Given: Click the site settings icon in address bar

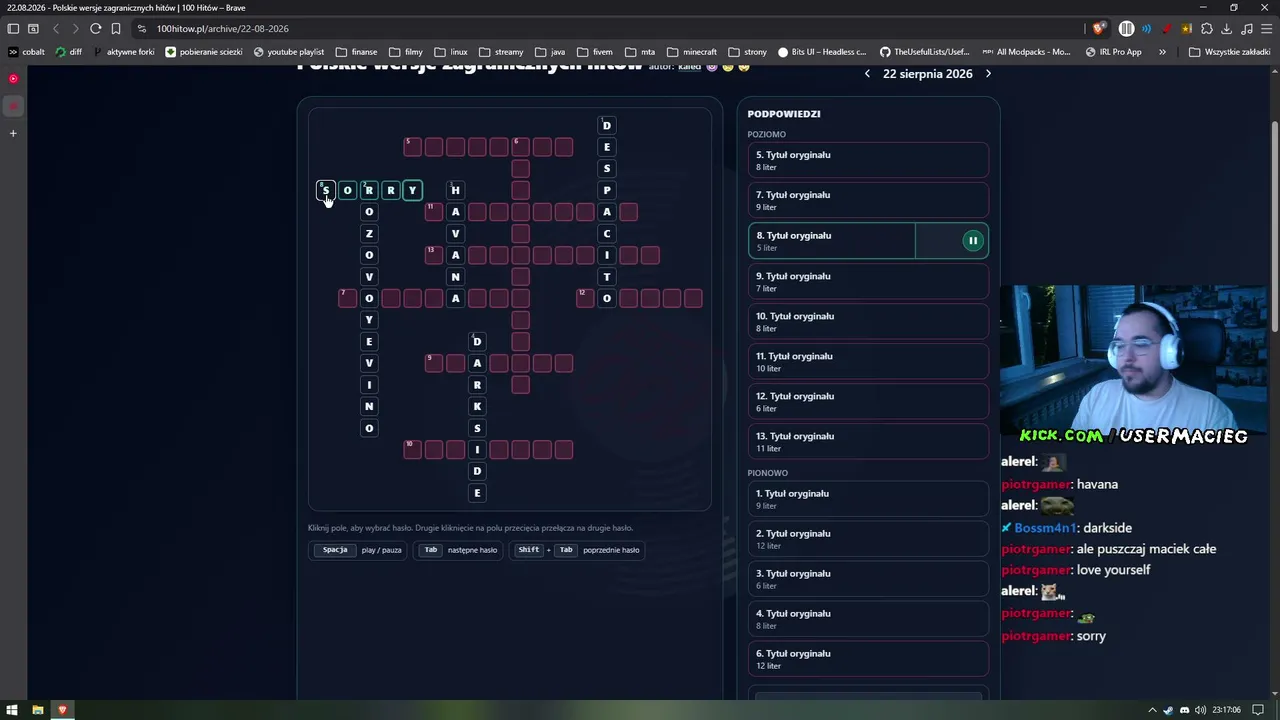Looking at the screenshot, I should [141, 28].
